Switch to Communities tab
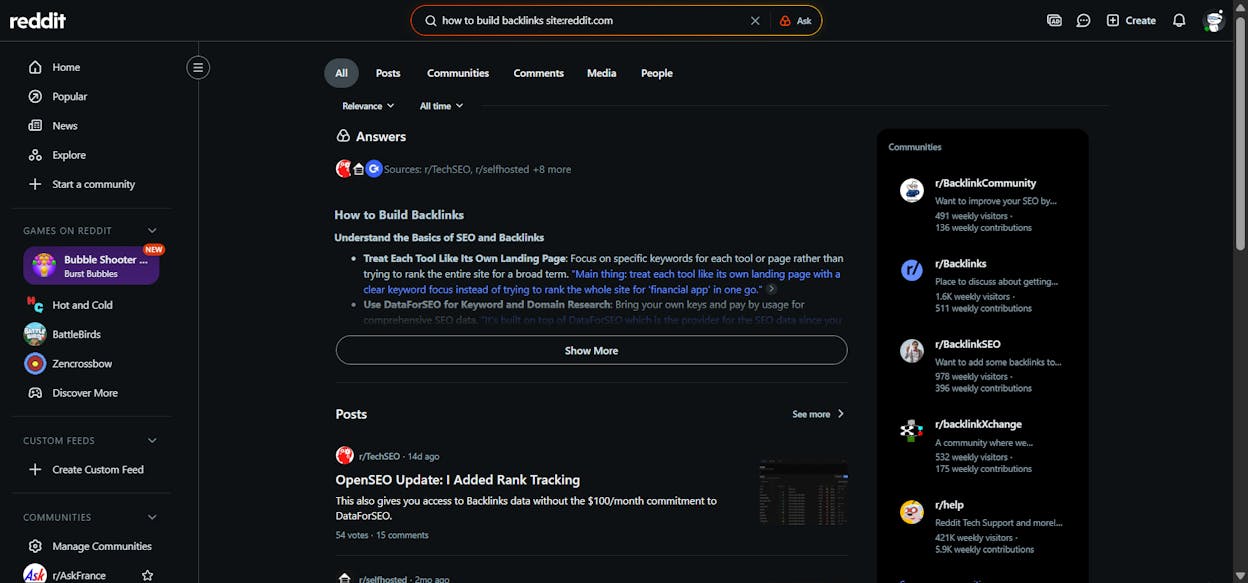This screenshot has width=1248, height=583. click(458, 73)
